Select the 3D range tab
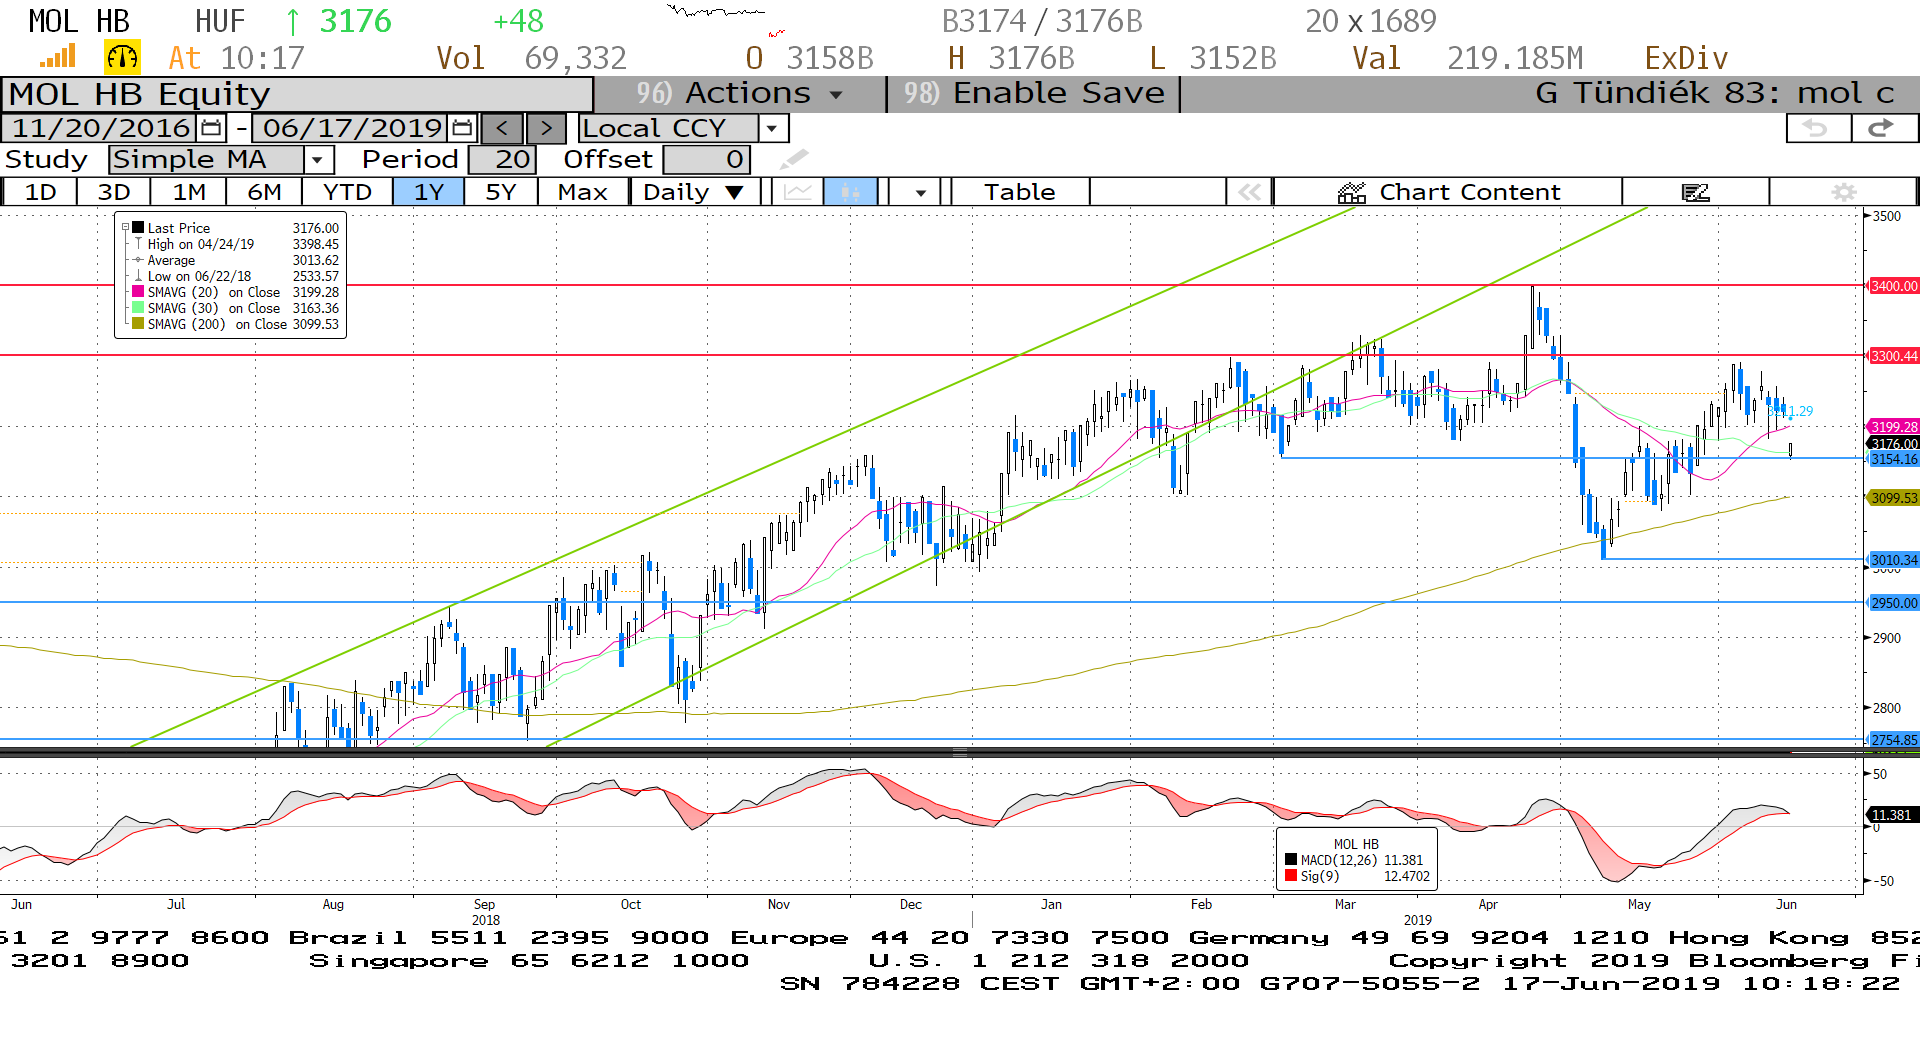The height and width of the screenshot is (1039, 1920). tap(114, 192)
